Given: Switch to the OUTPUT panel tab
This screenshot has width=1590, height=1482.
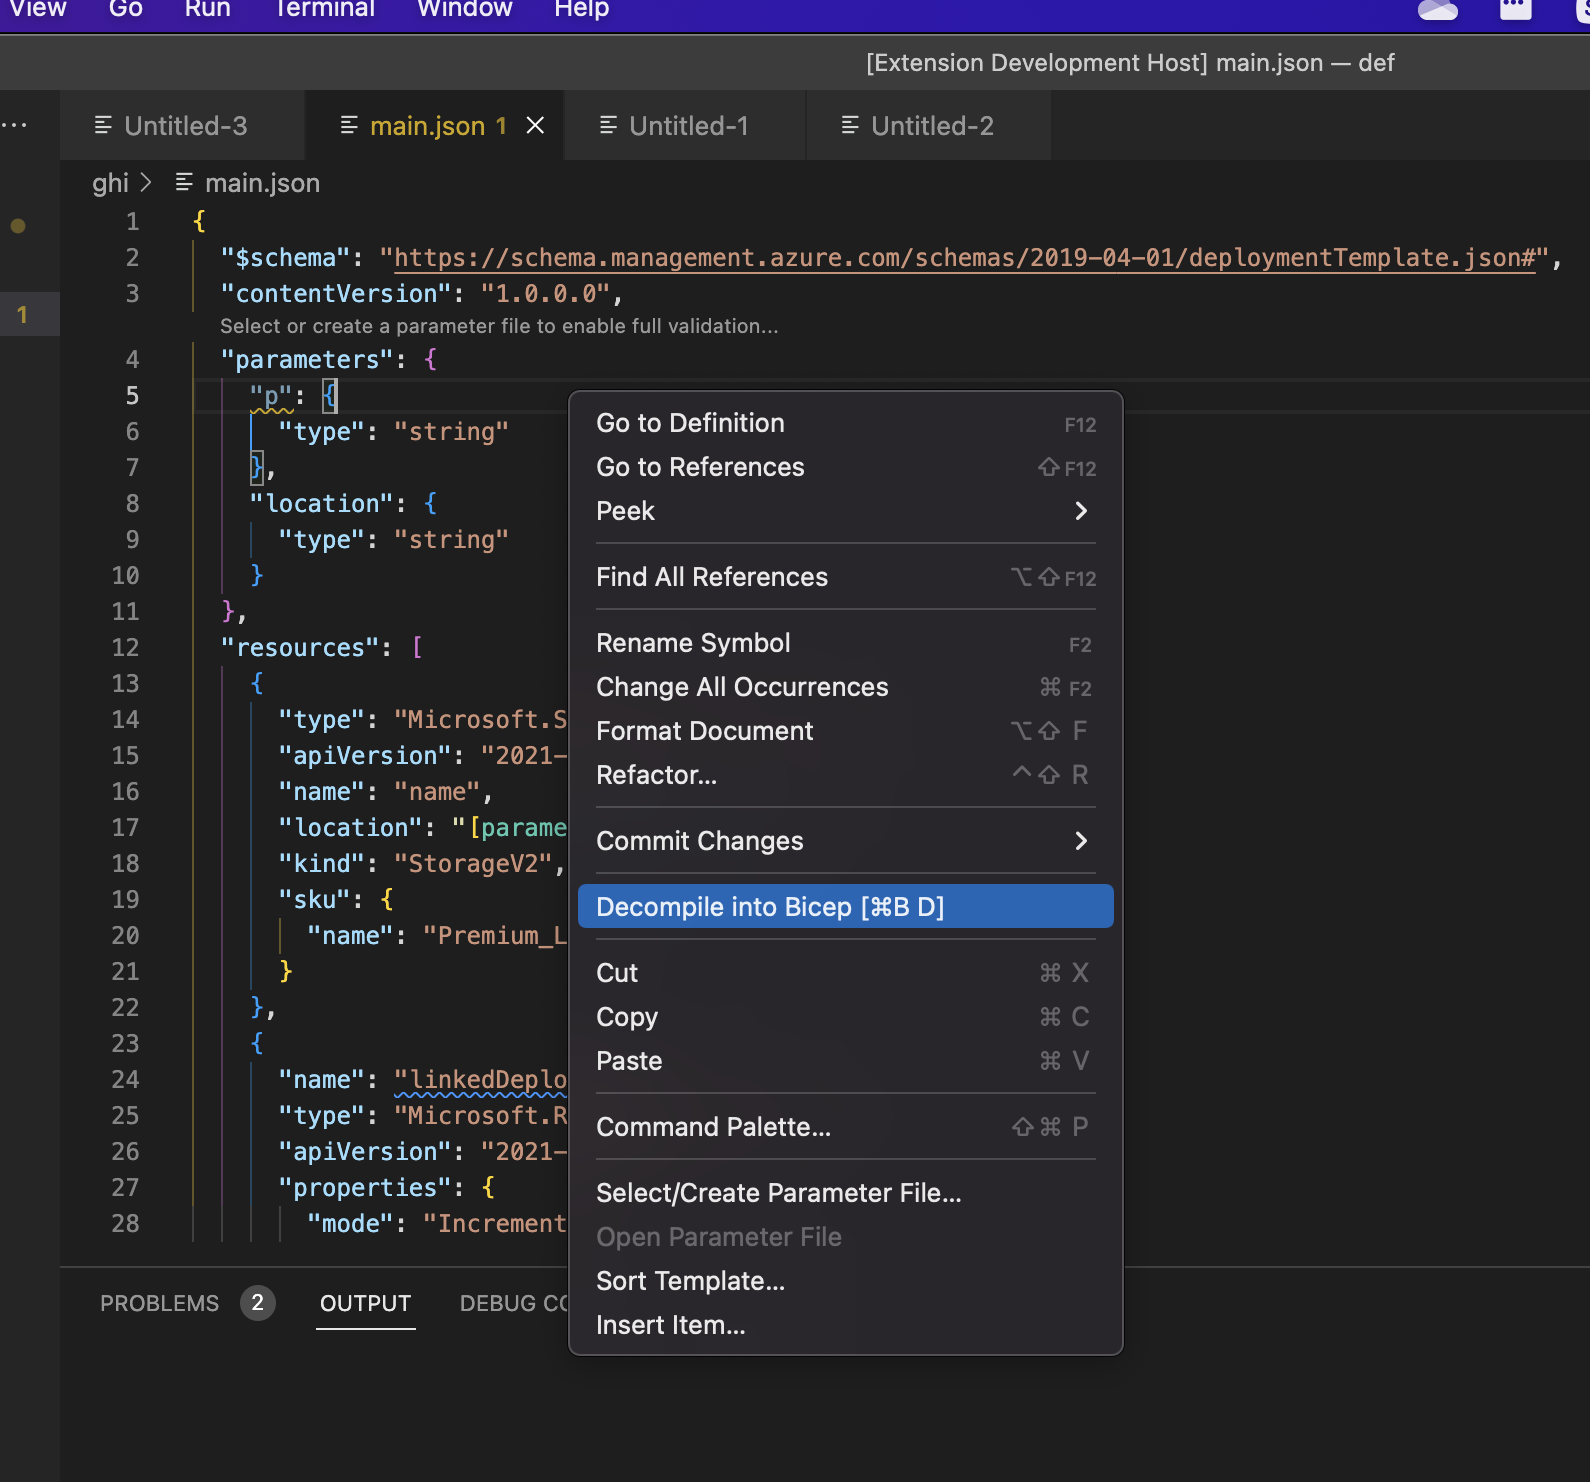Looking at the screenshot, I should pos(365,1303).
